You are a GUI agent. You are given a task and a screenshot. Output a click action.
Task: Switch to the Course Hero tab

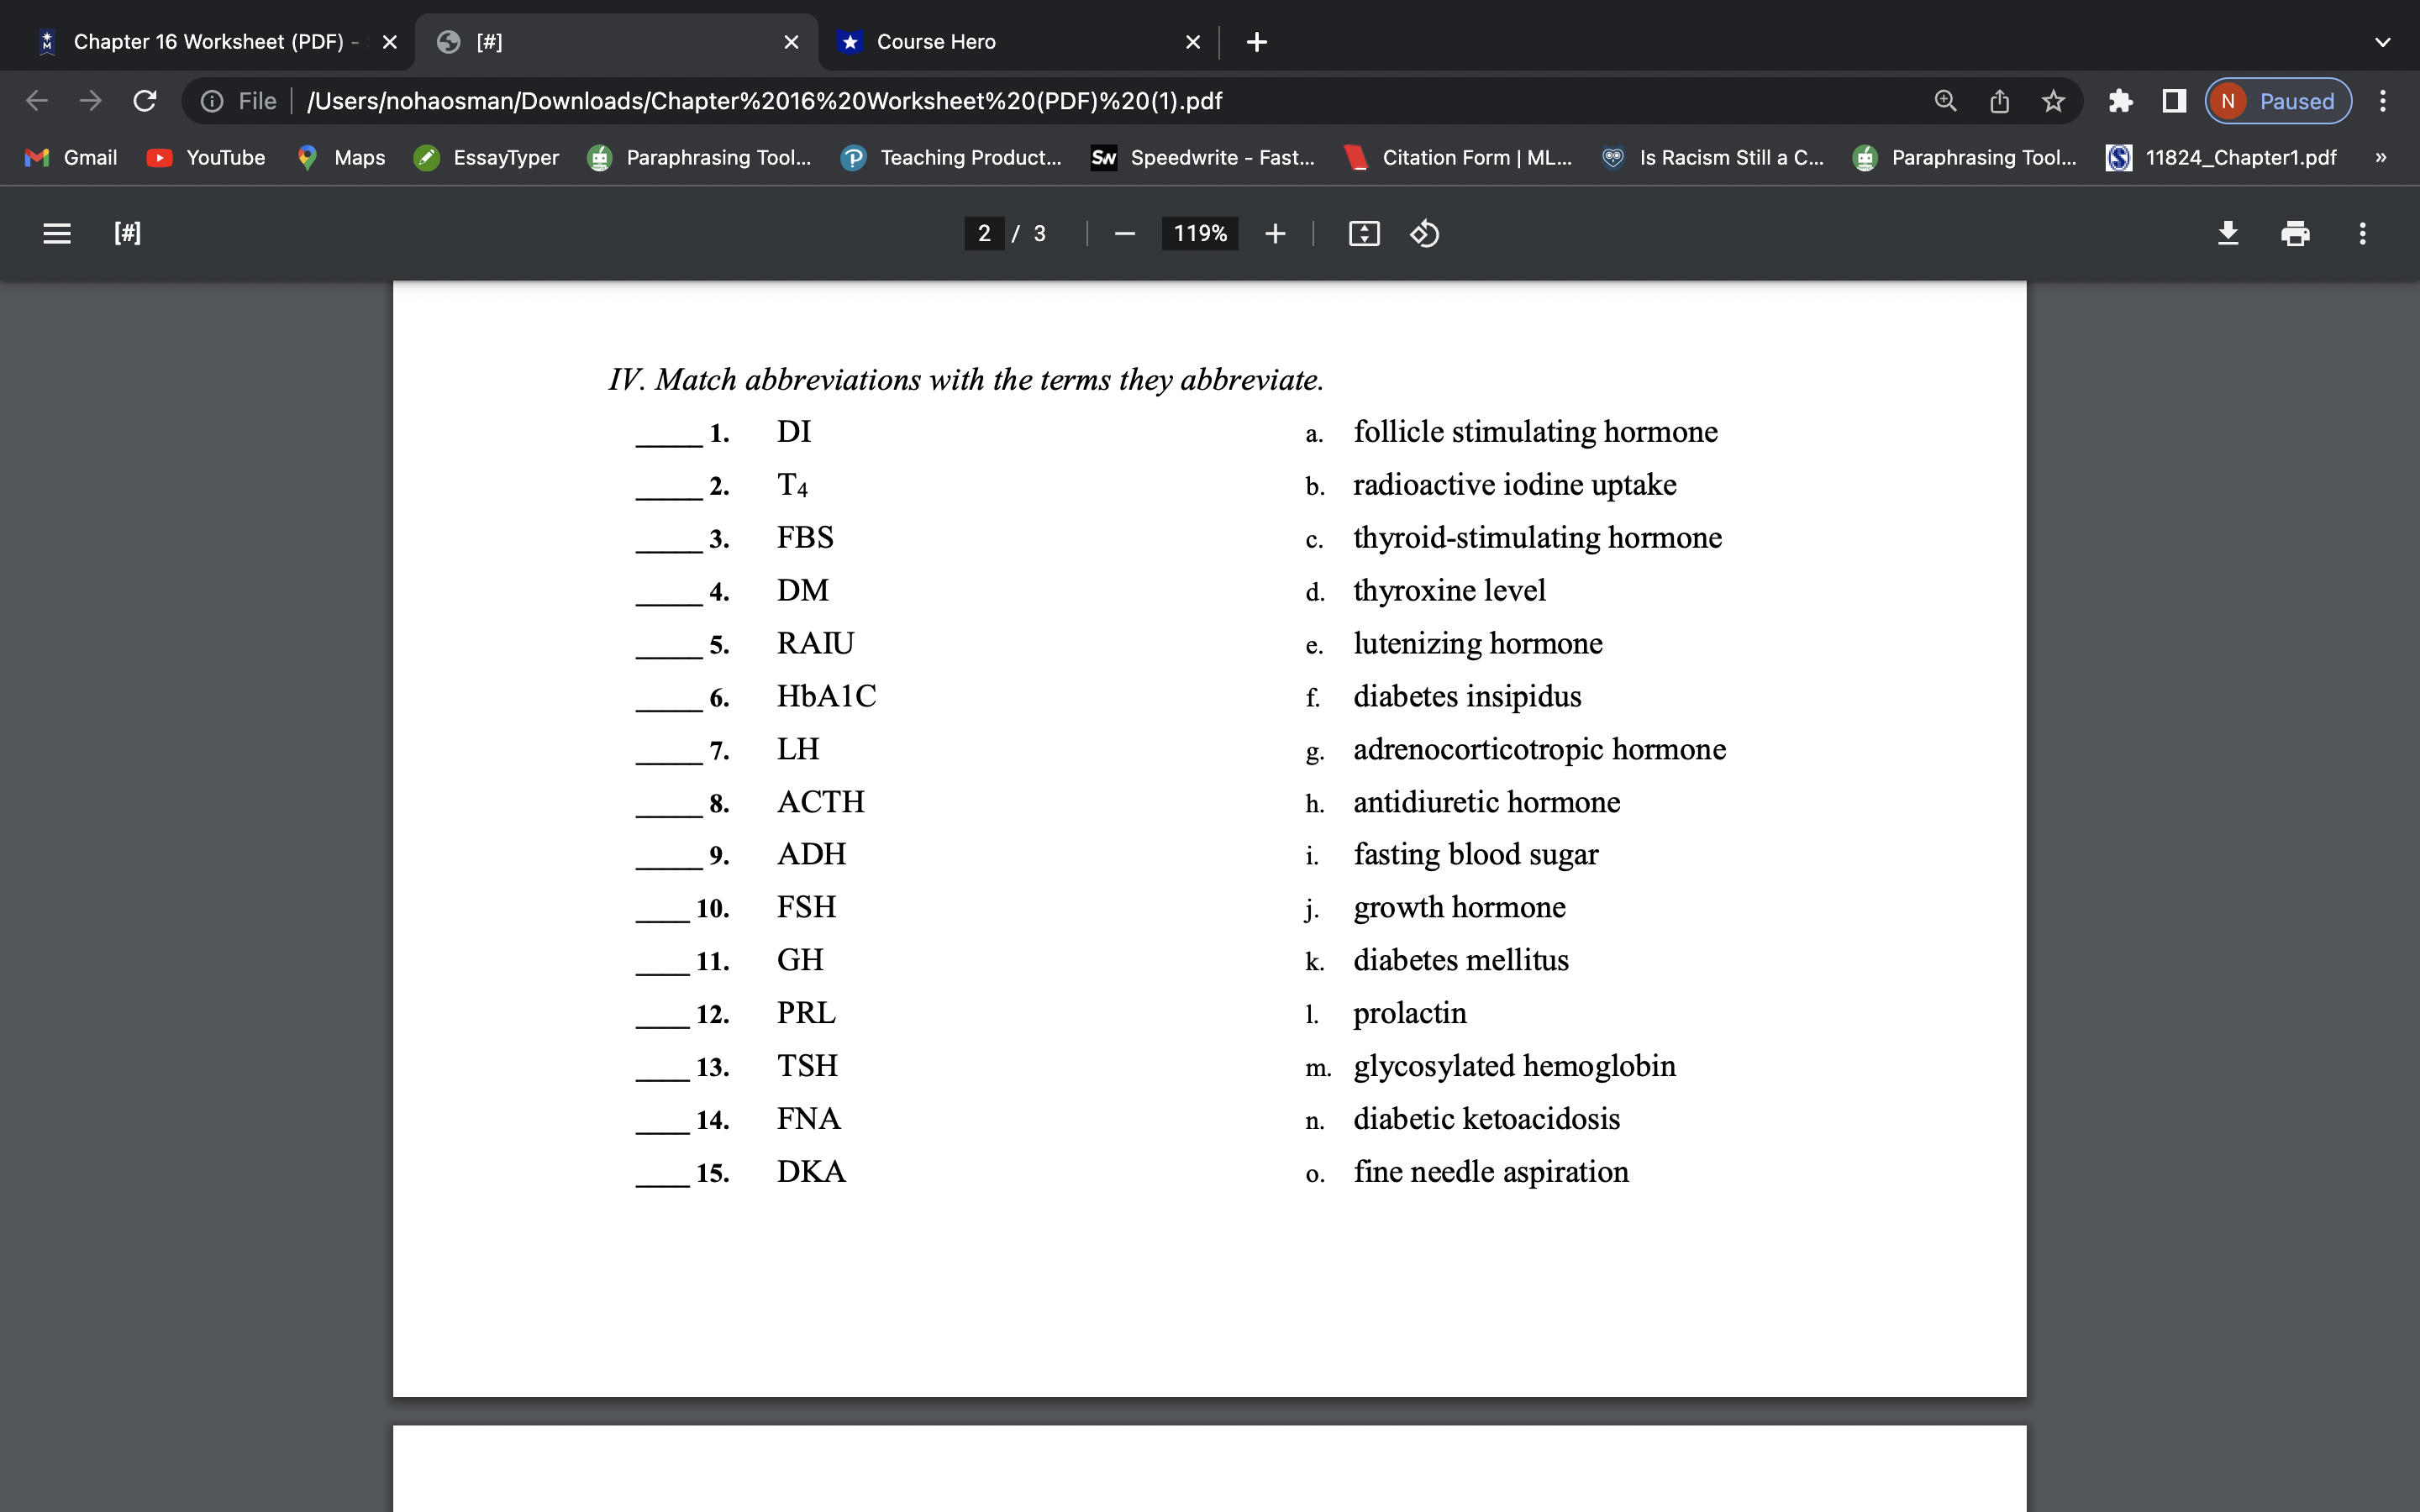[934, 41]
